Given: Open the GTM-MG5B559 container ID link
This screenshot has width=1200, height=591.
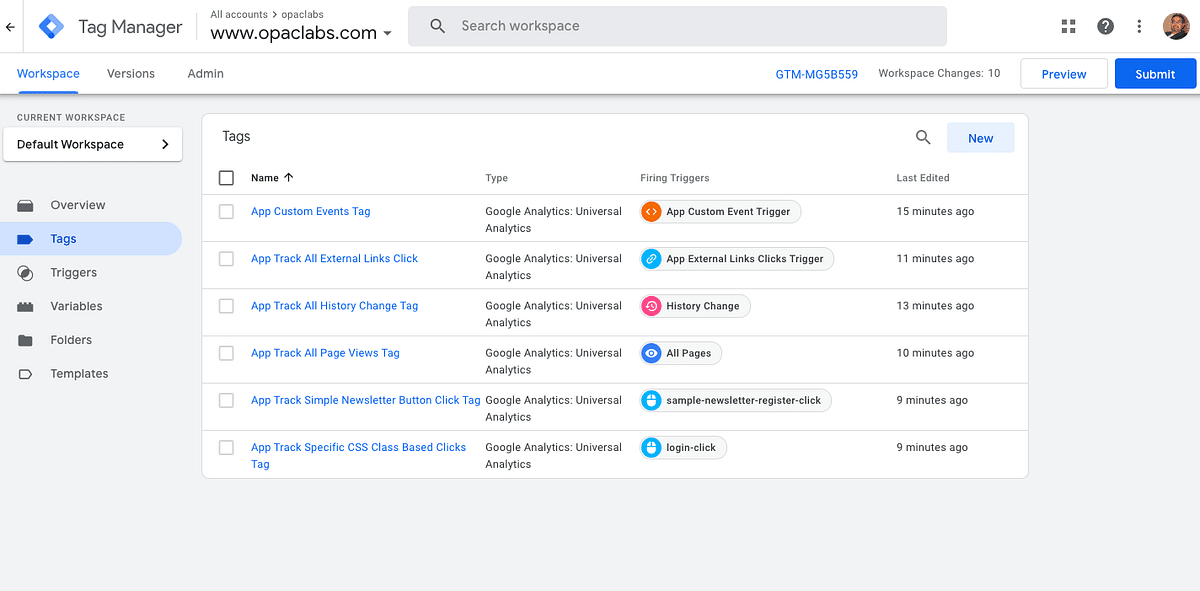Looking at the screenshot, I should [817, 74].
